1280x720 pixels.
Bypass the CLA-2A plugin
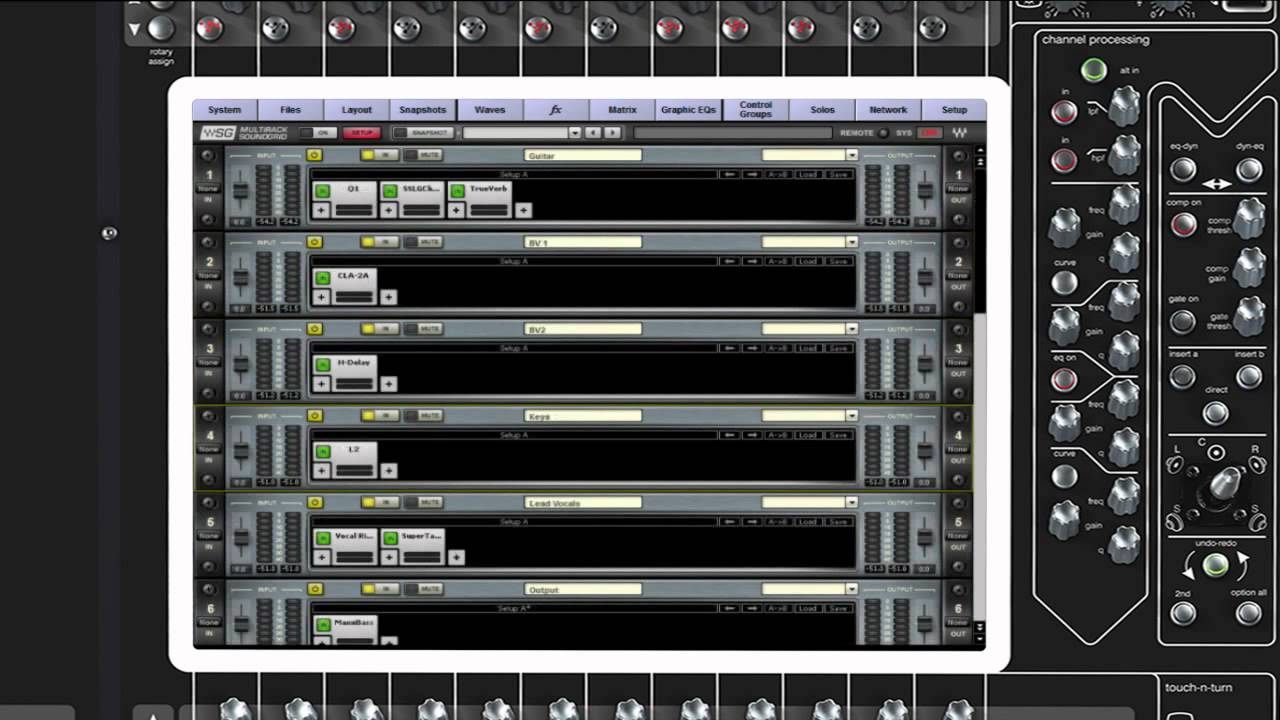322,278
